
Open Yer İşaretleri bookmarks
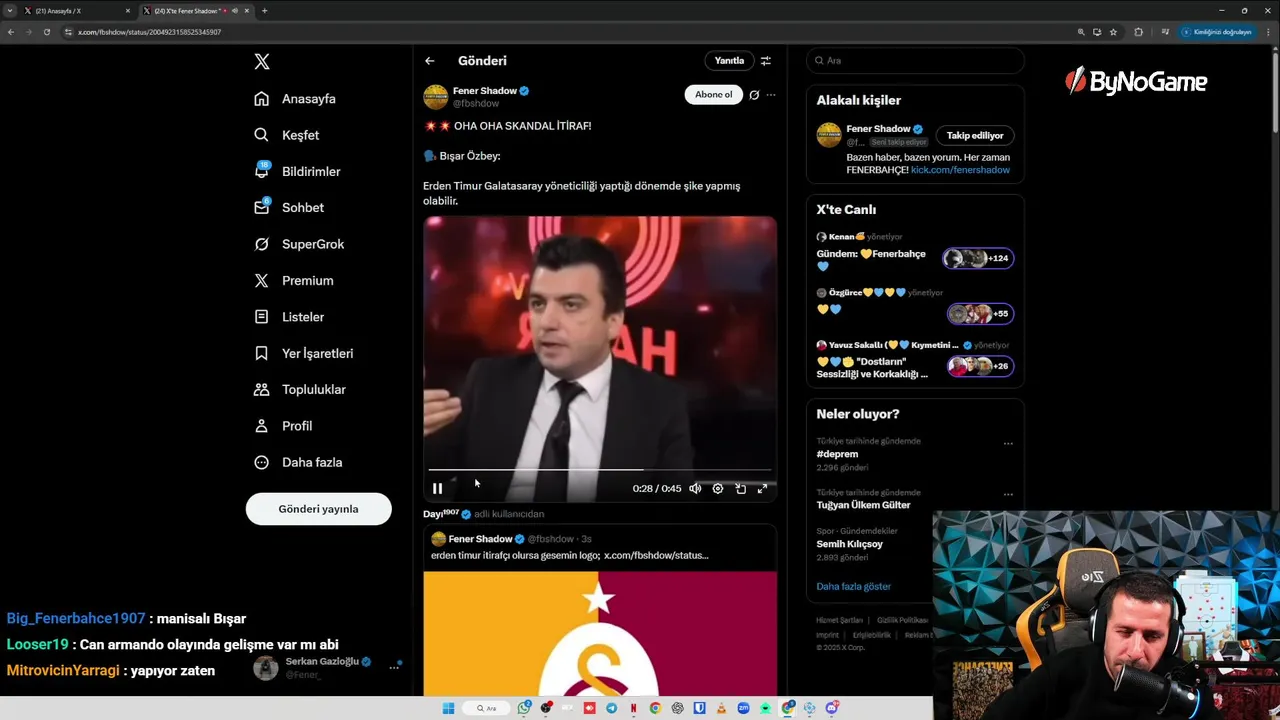tap(303, 353)
